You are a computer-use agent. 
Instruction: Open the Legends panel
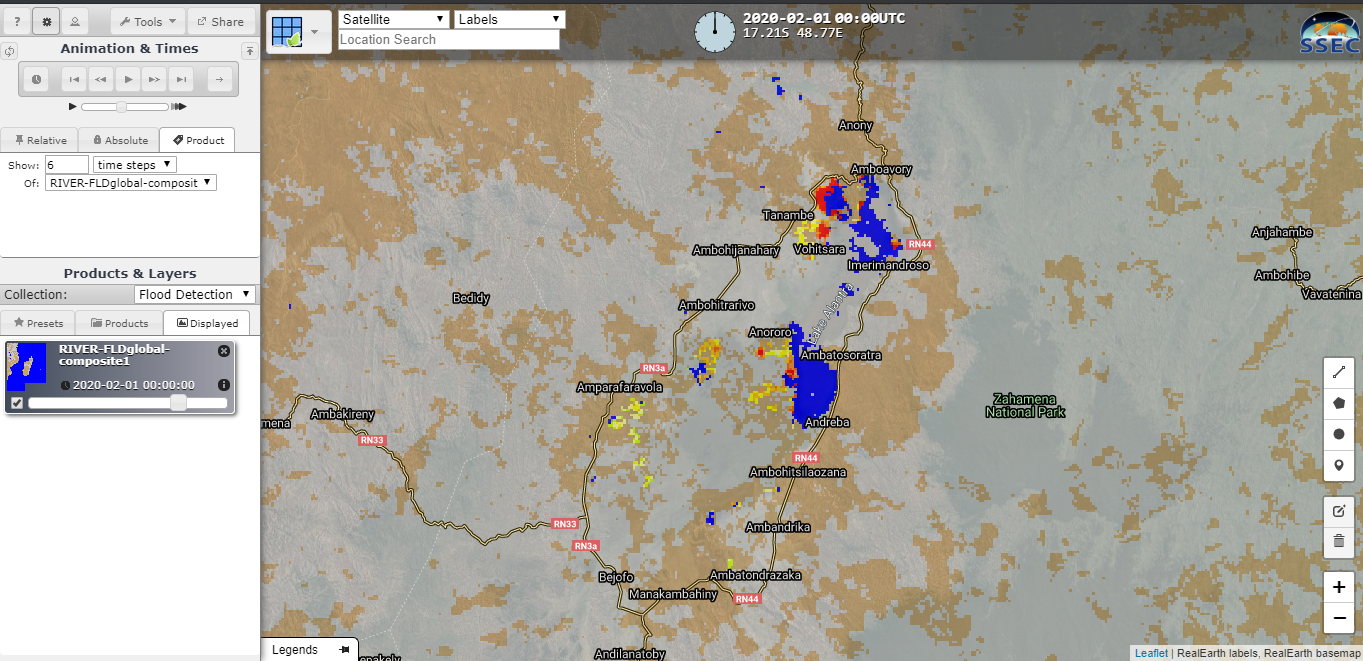pyautogui.click(x=295, y=650)
